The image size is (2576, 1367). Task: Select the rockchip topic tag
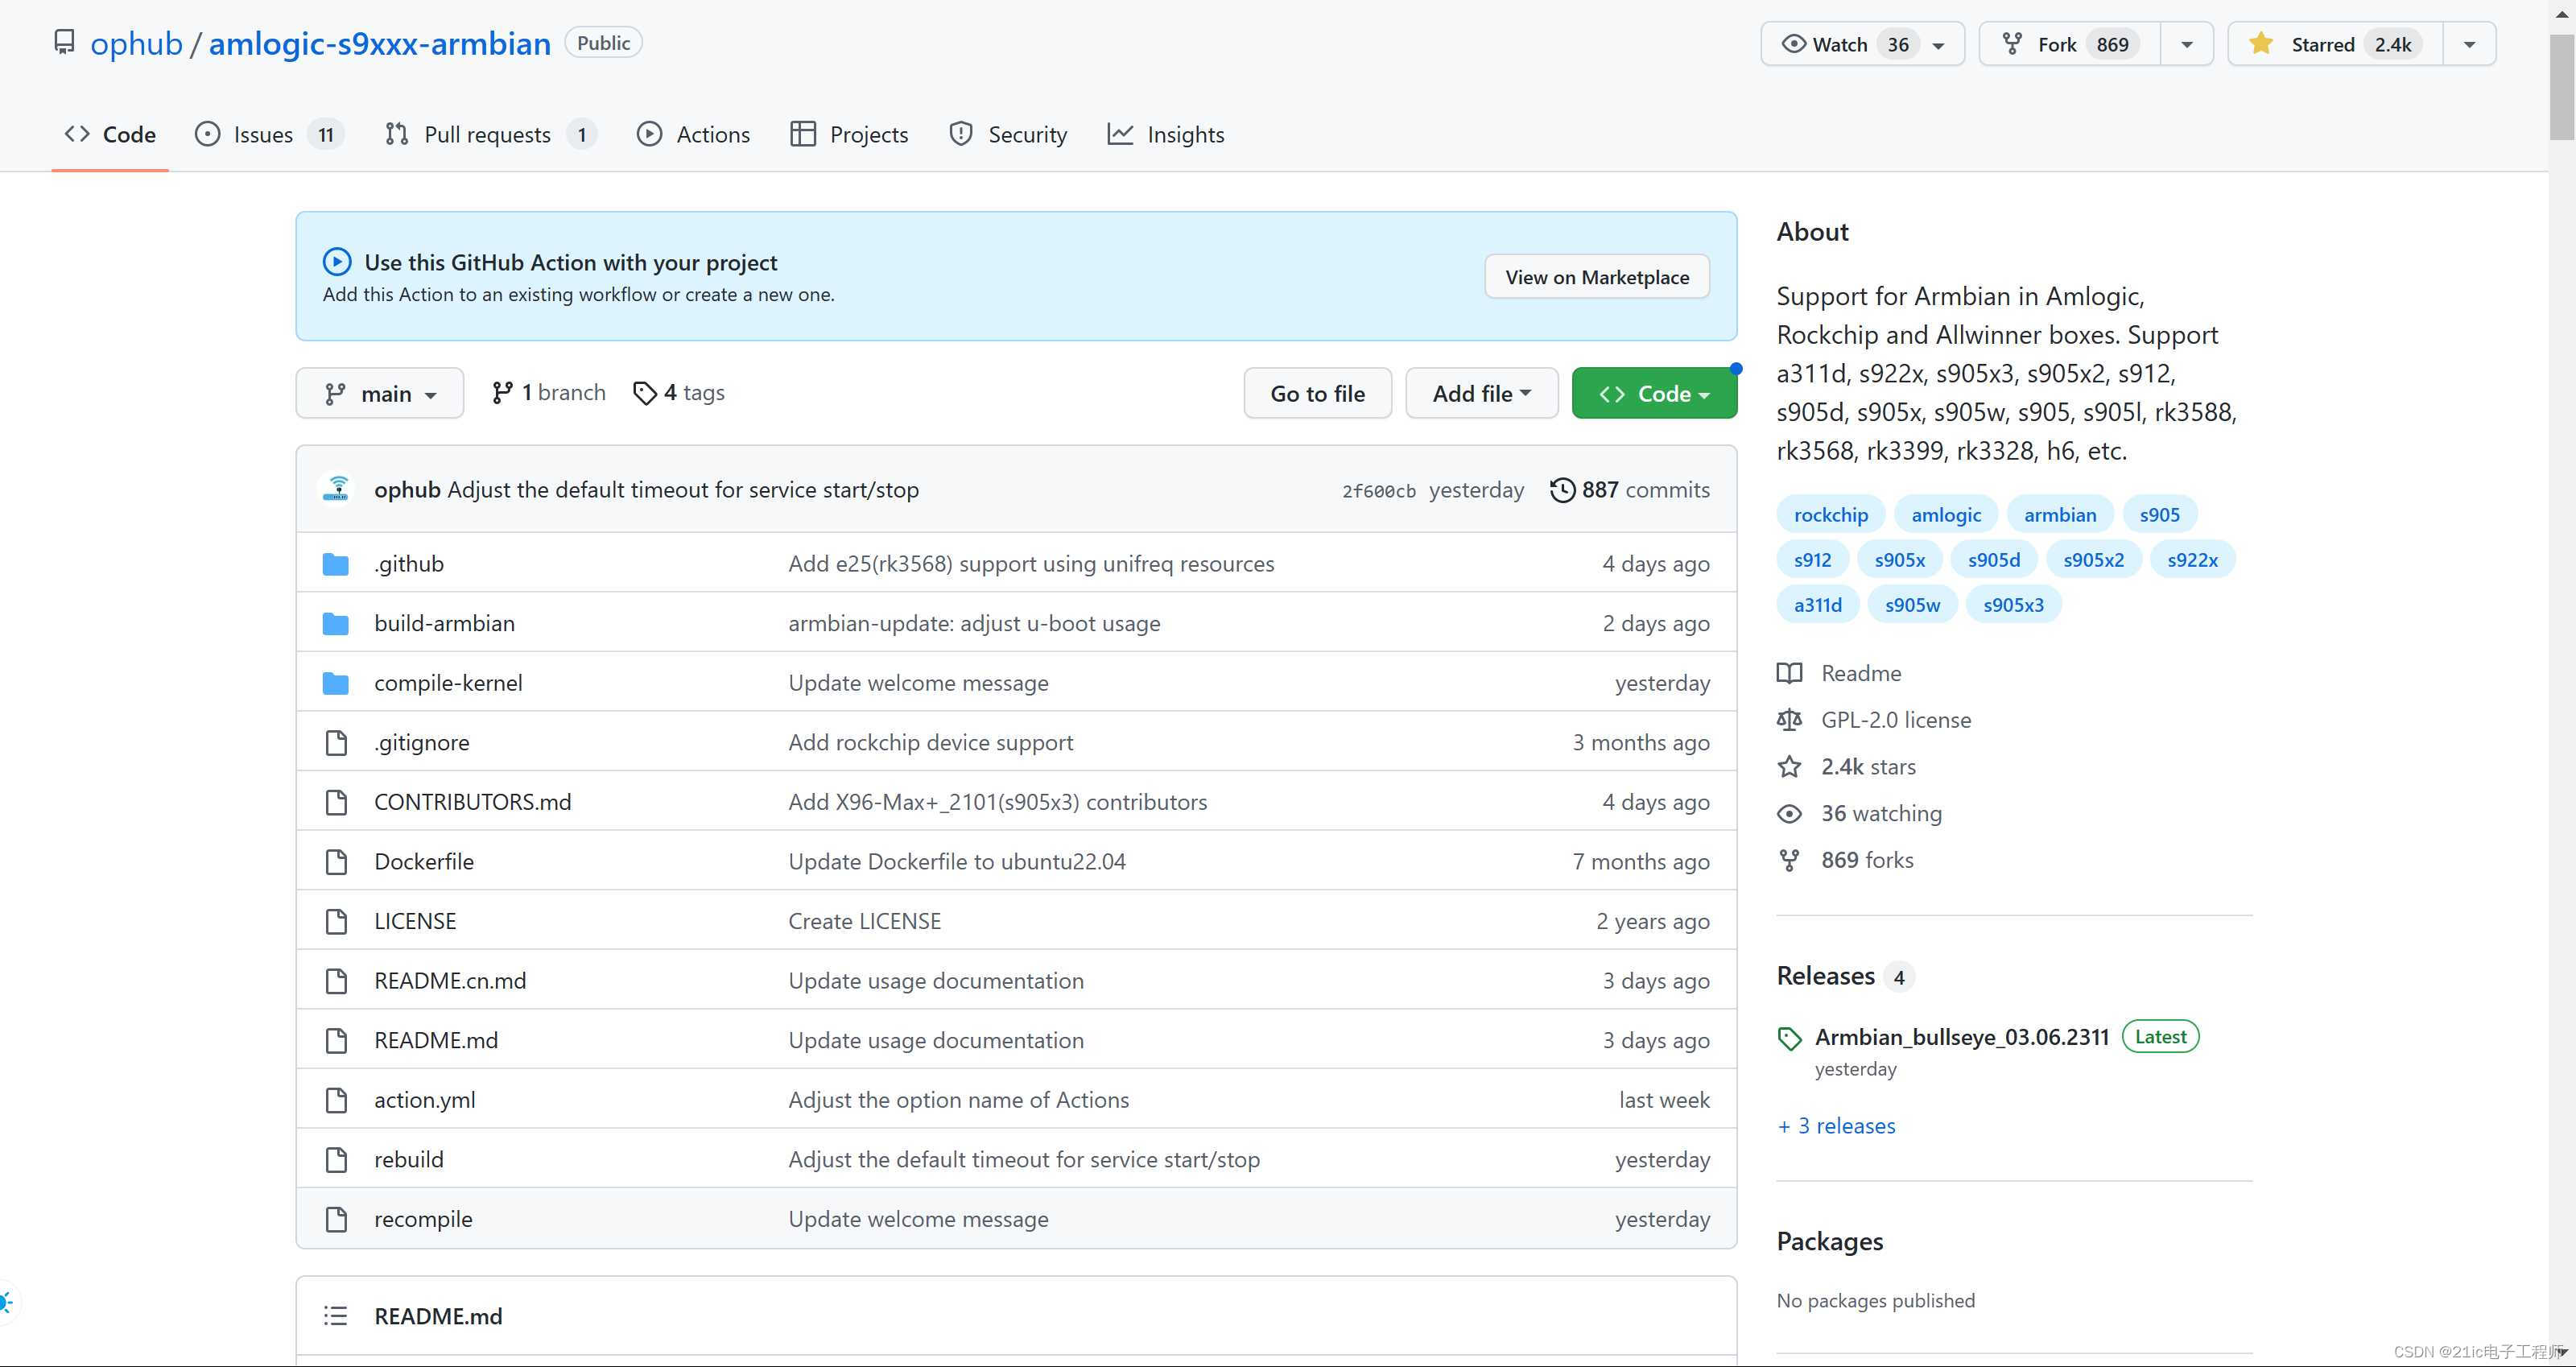point(1830,515)
